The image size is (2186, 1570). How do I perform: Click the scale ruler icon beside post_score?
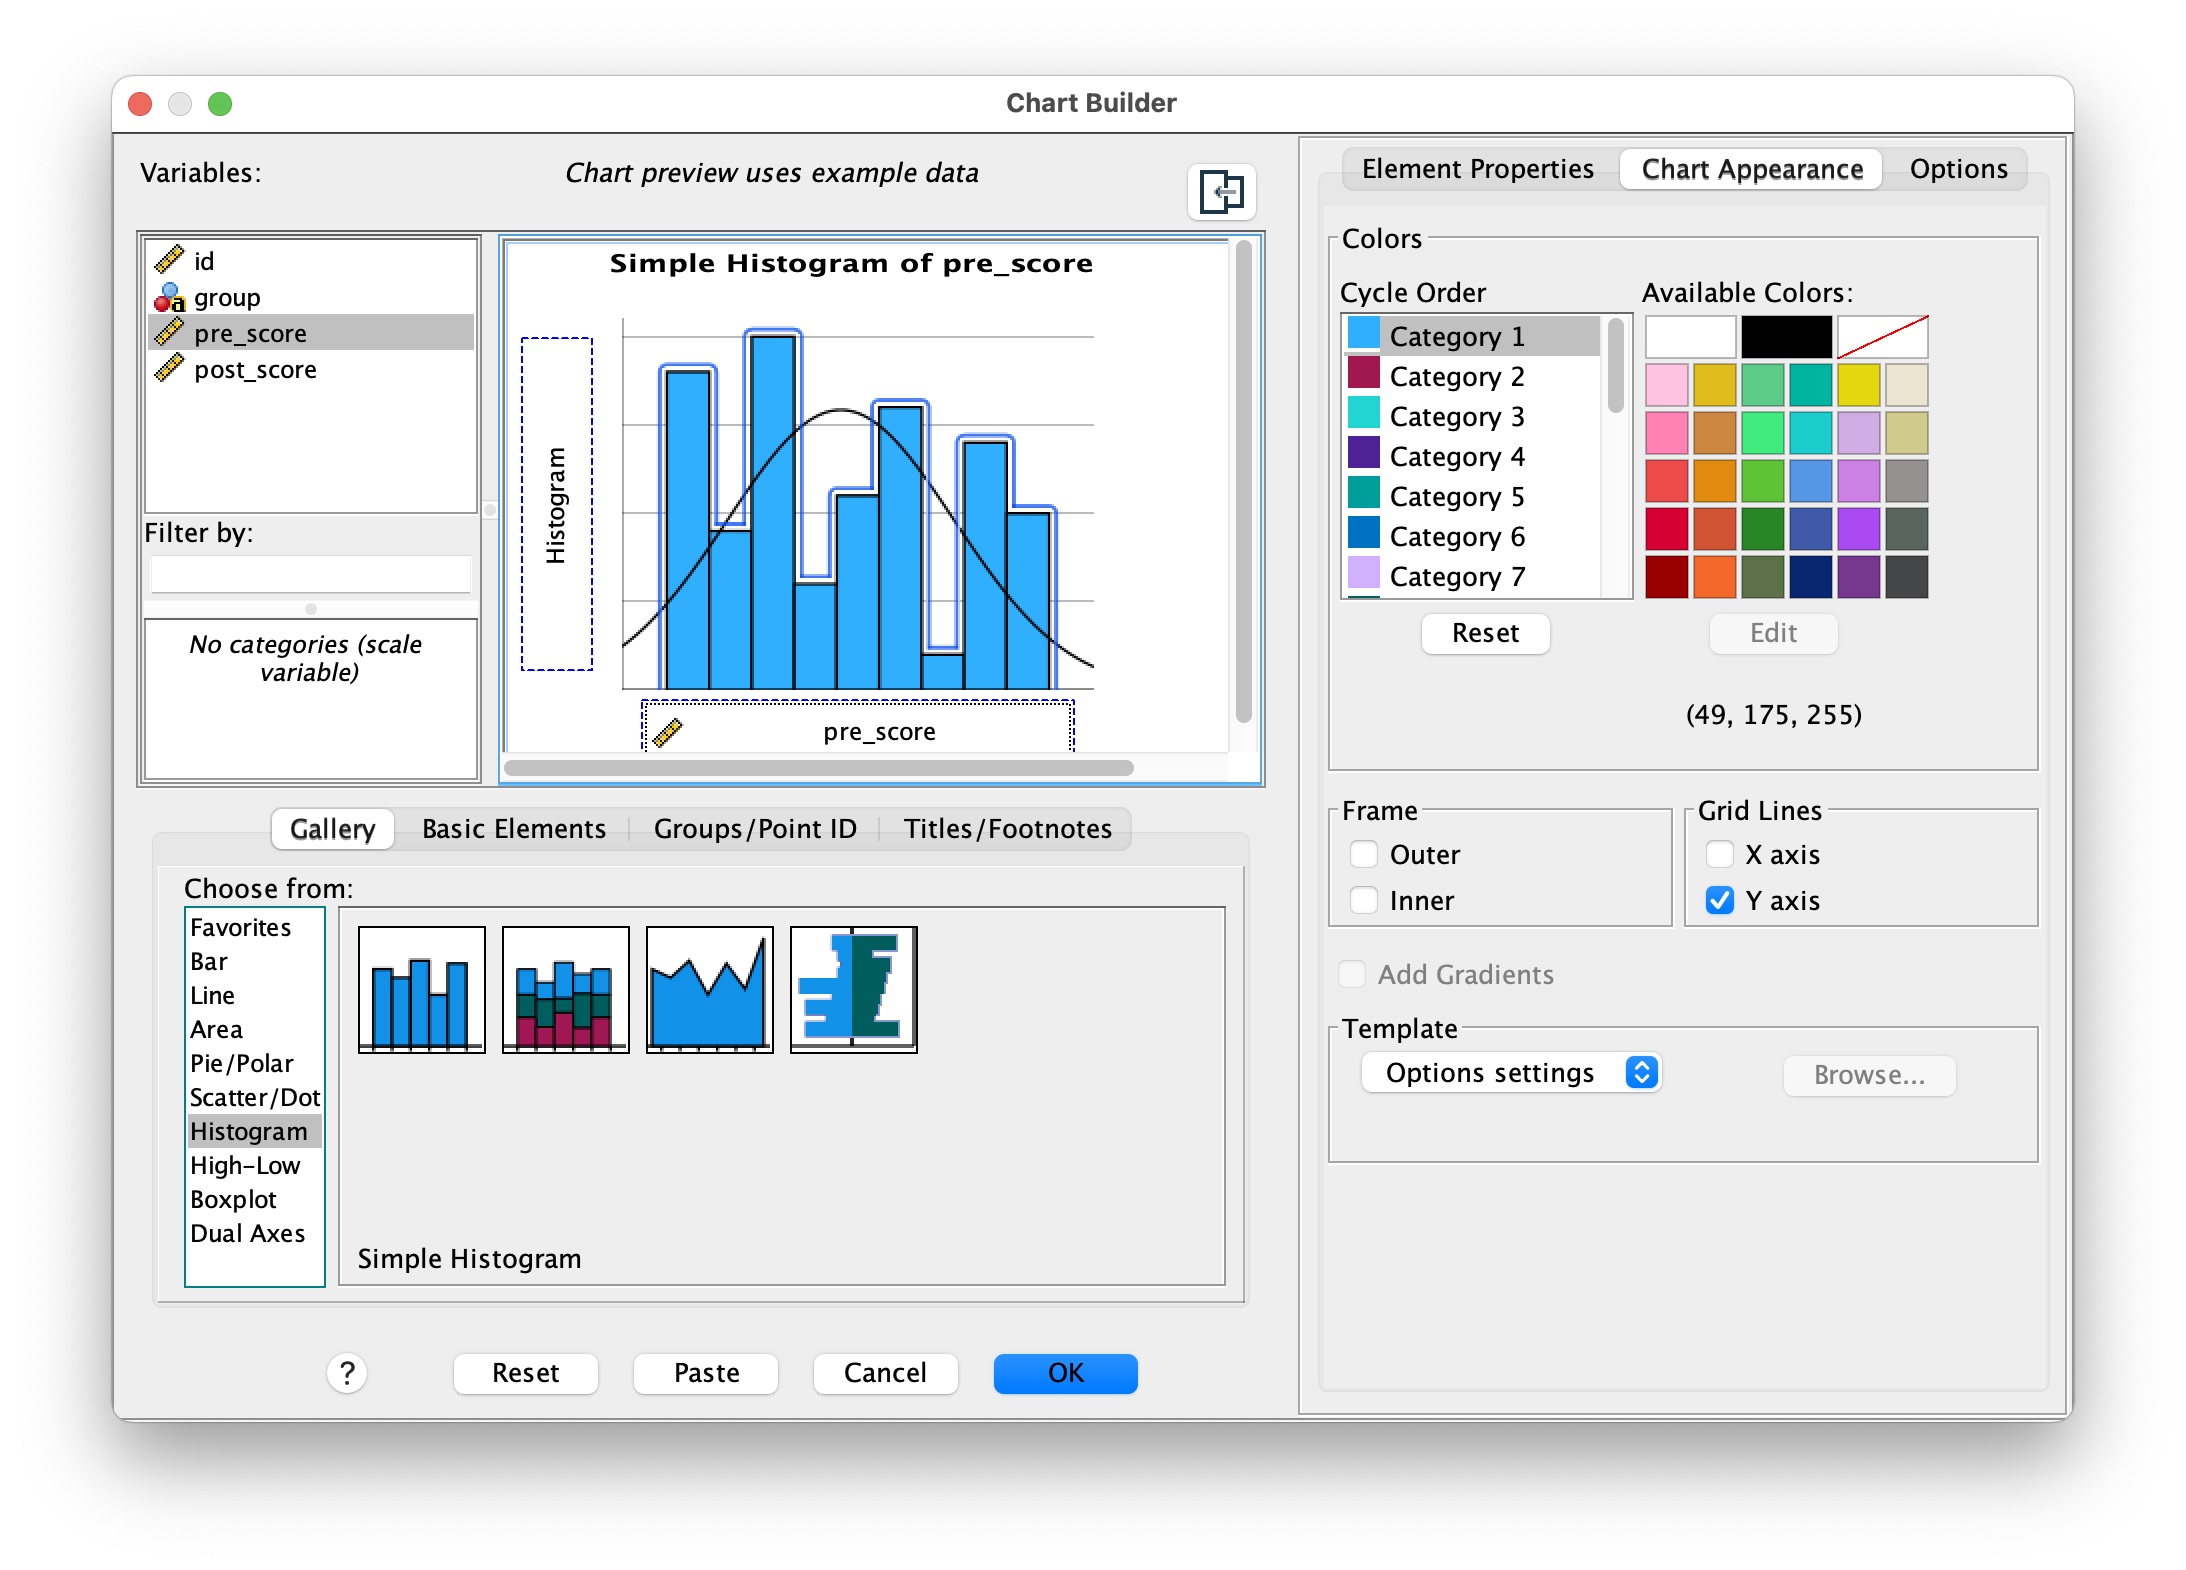coord(169,369)
